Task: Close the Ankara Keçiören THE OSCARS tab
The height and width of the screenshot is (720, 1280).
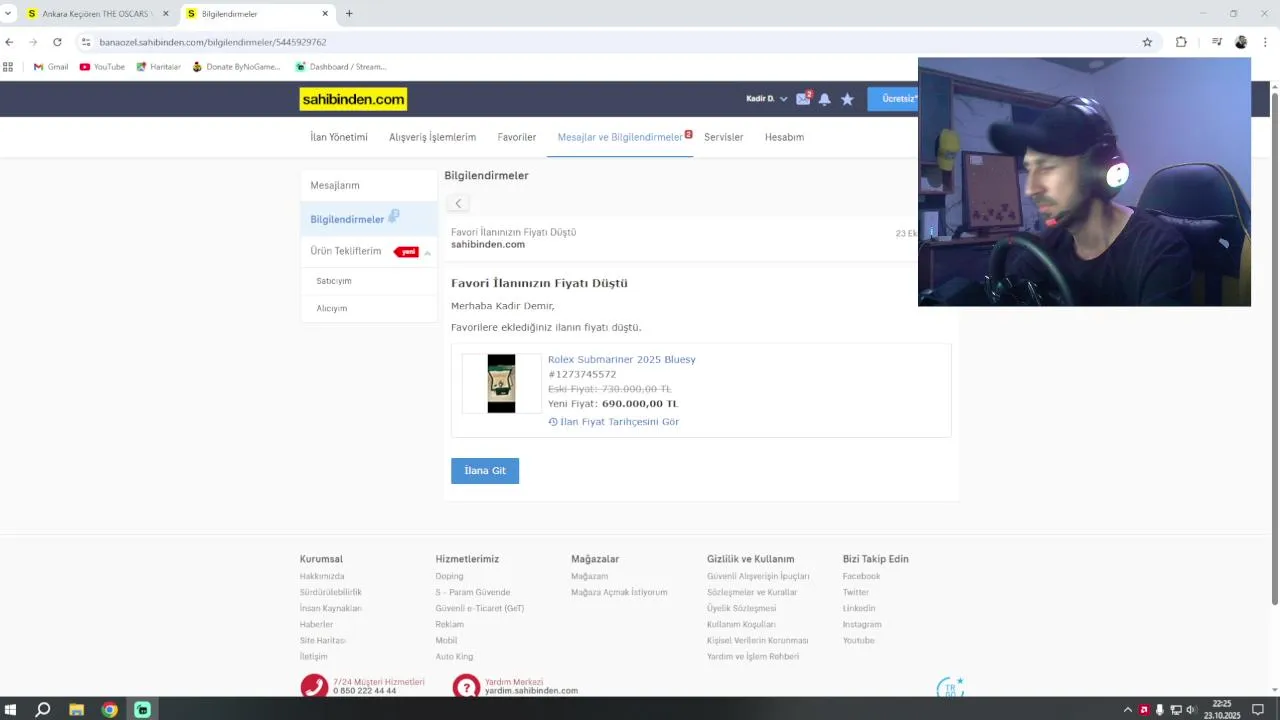Action: coord(166,14)
